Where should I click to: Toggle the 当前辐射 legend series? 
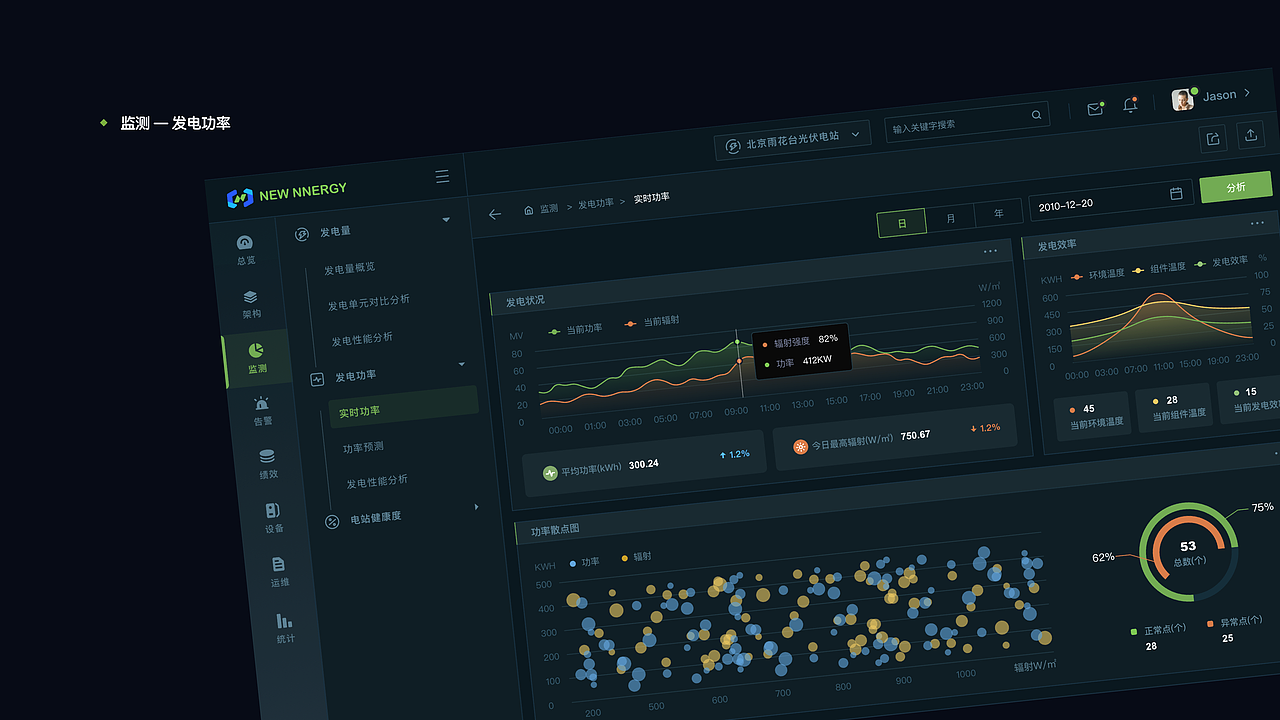click(x=651, y=322)
